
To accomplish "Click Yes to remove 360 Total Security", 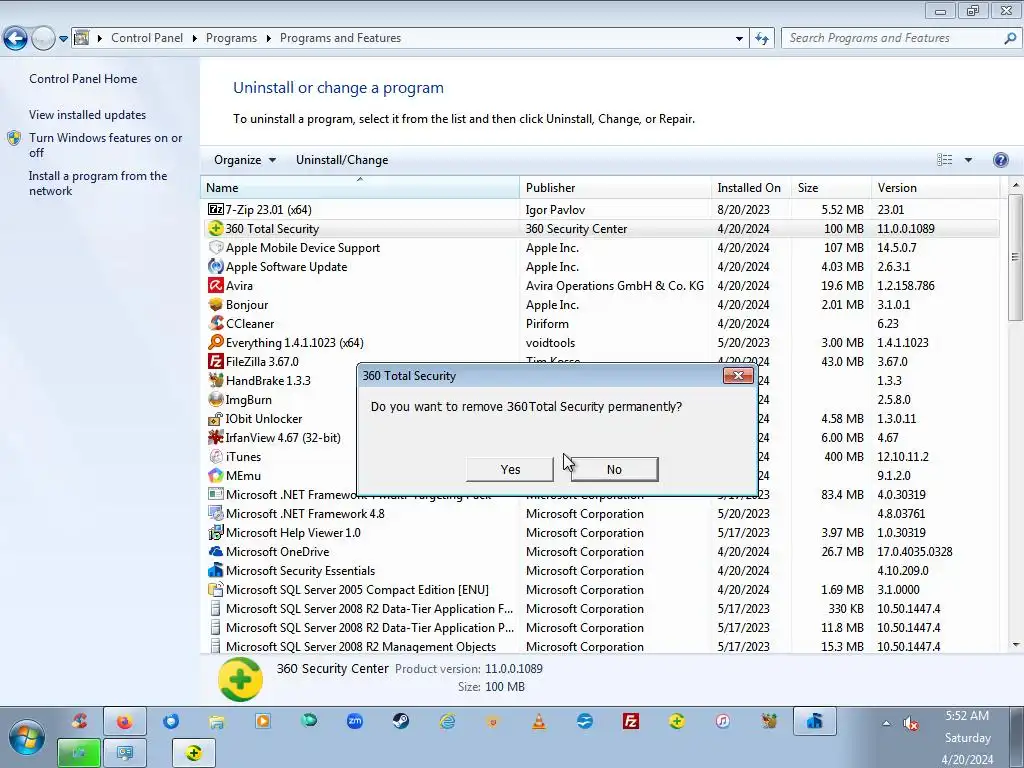I will [x=510, y=470].
